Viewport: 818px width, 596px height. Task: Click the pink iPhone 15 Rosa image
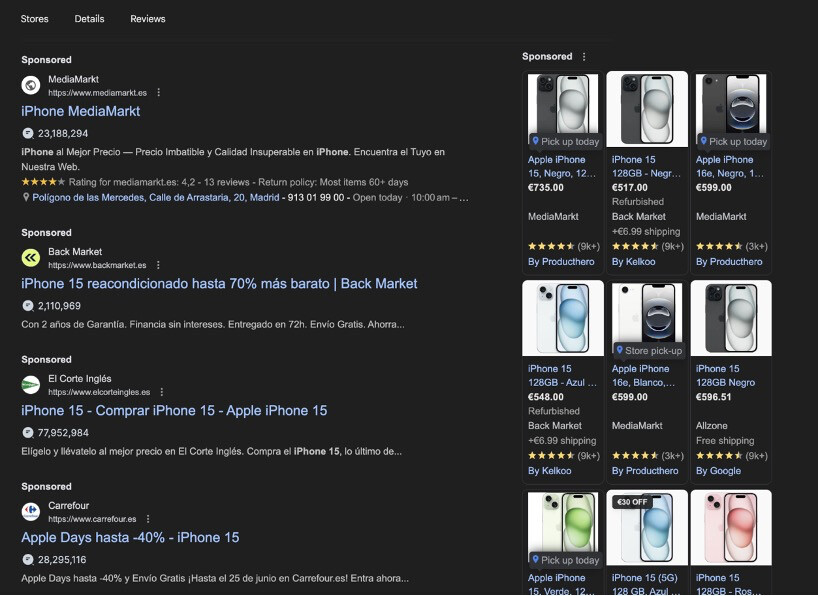731,528
